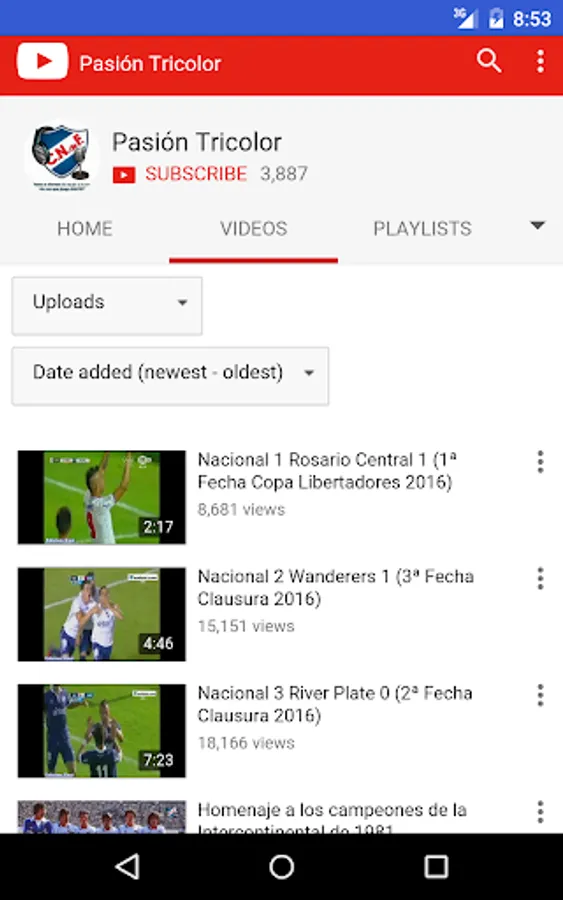Open options for Nacional 2 Wanderers video
Screen dimensions: 563x900
click(540, 579)
